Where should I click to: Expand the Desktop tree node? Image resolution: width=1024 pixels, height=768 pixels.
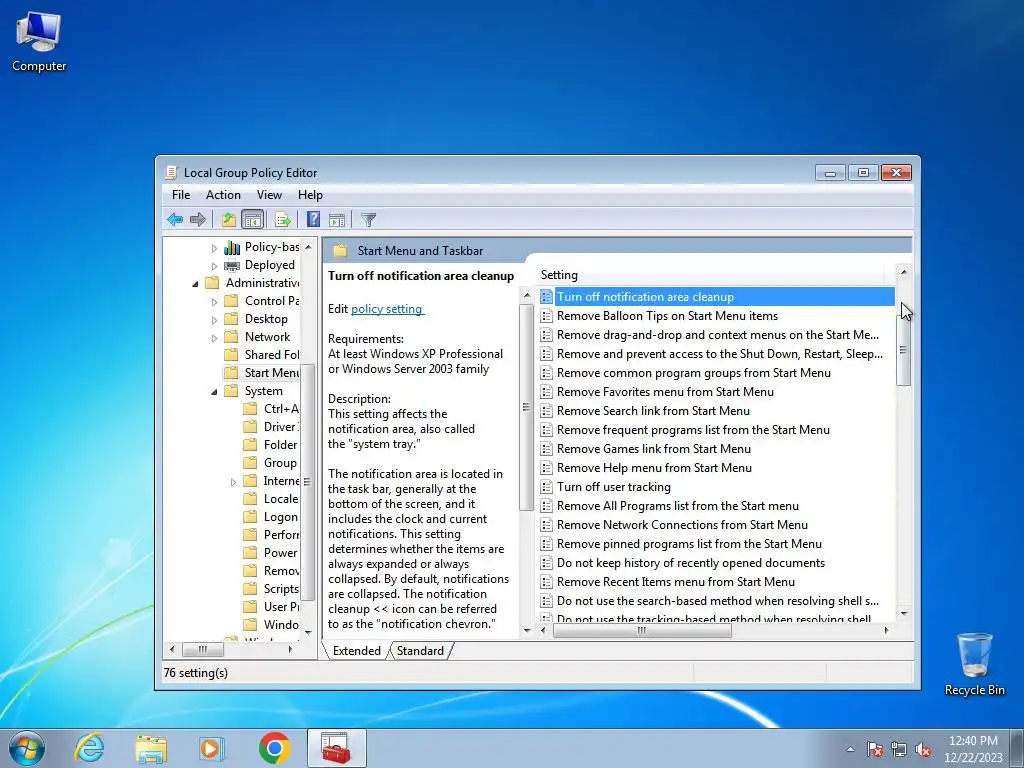(x=214, y=320)
